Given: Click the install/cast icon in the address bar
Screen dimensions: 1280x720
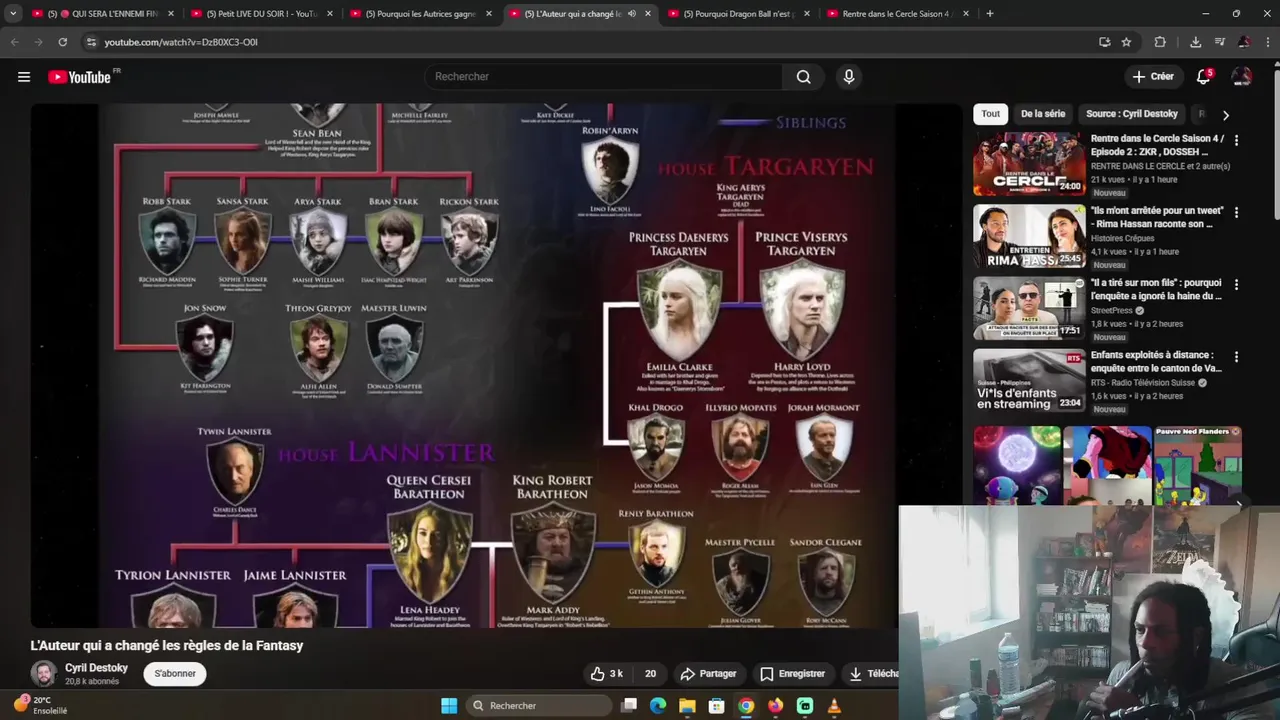Looking at the screenshot, I should 1104,42.
